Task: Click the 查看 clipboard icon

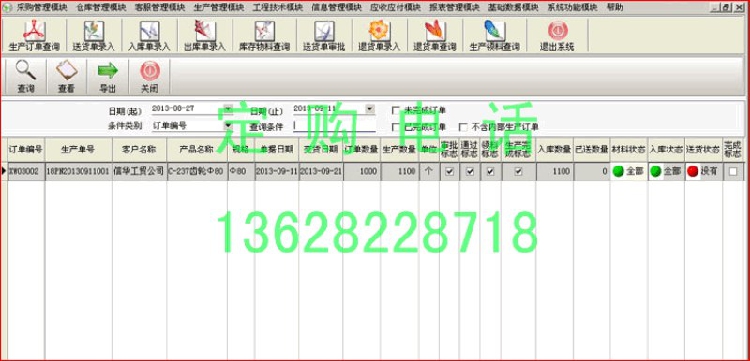Action: 66,77
